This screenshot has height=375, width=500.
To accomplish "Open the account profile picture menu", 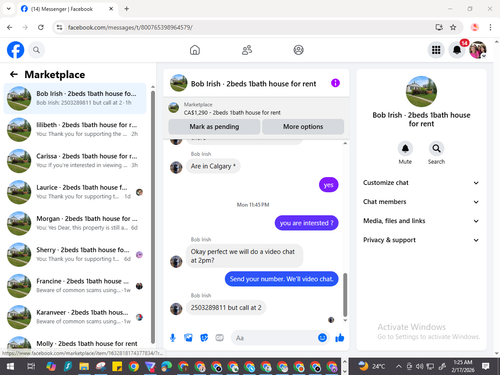I will point(478,50).
